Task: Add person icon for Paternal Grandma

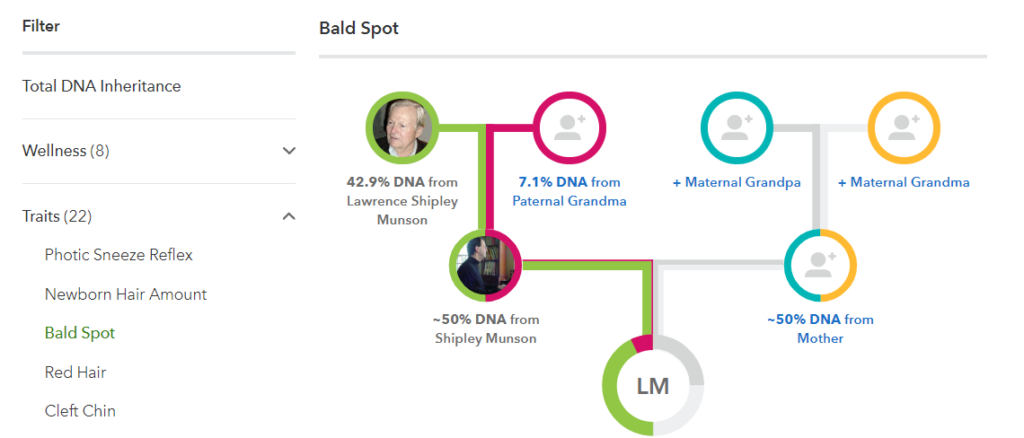Action: (570, 127)
